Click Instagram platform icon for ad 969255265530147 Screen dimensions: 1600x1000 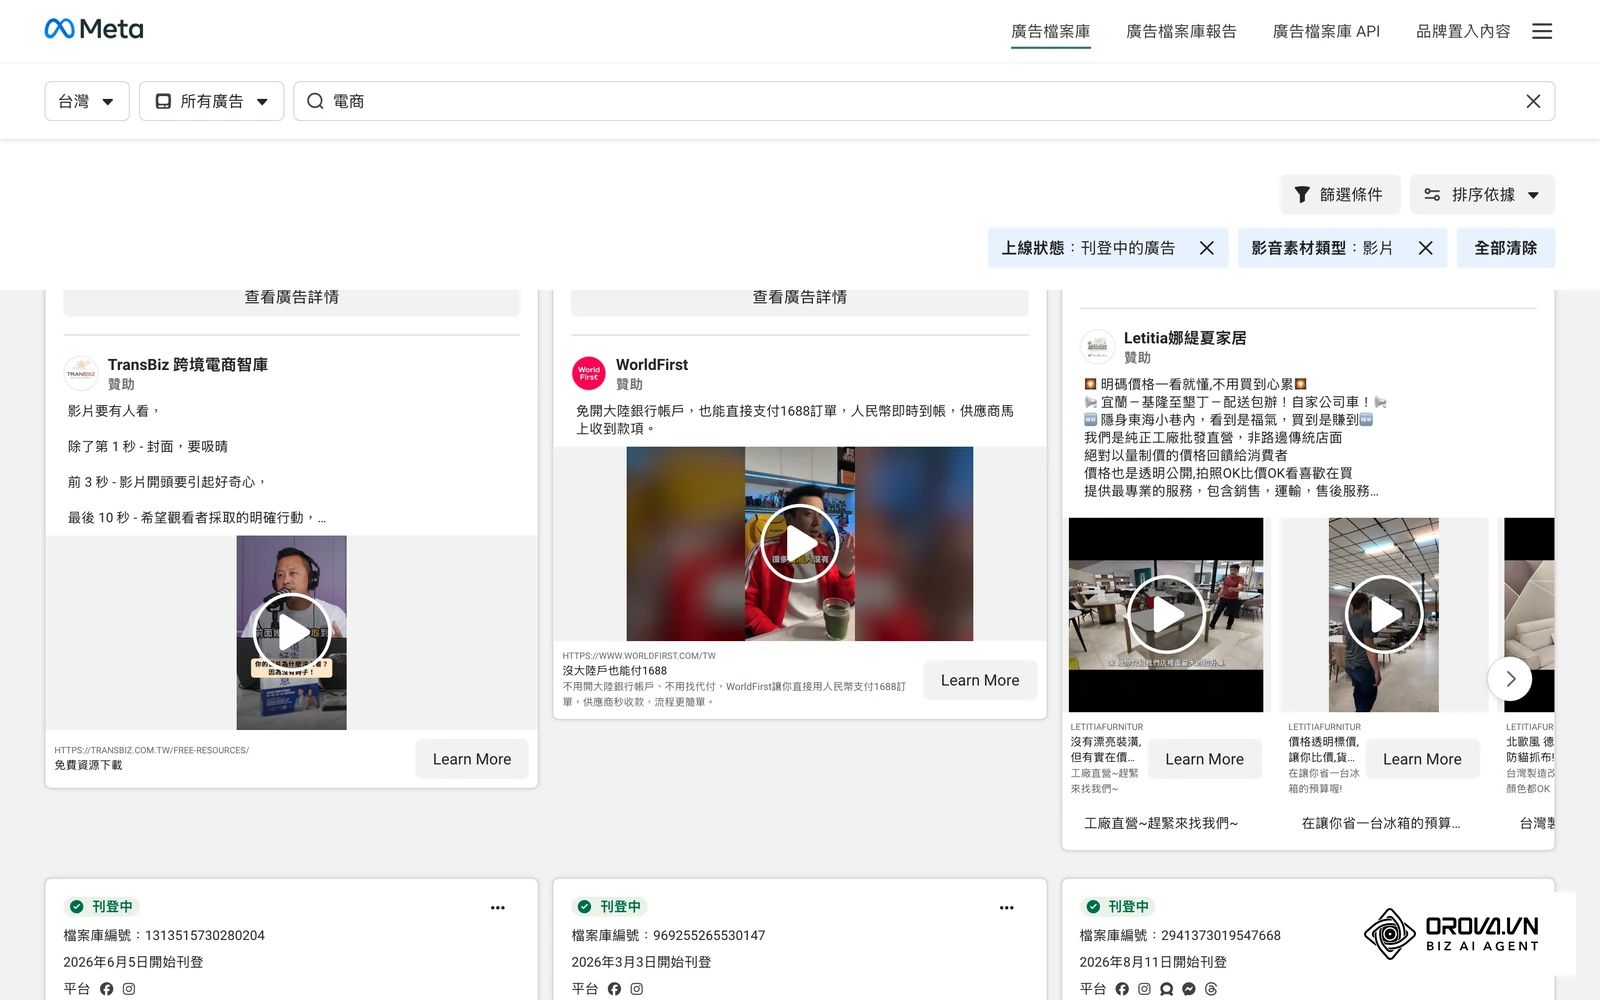coord(637,989)
